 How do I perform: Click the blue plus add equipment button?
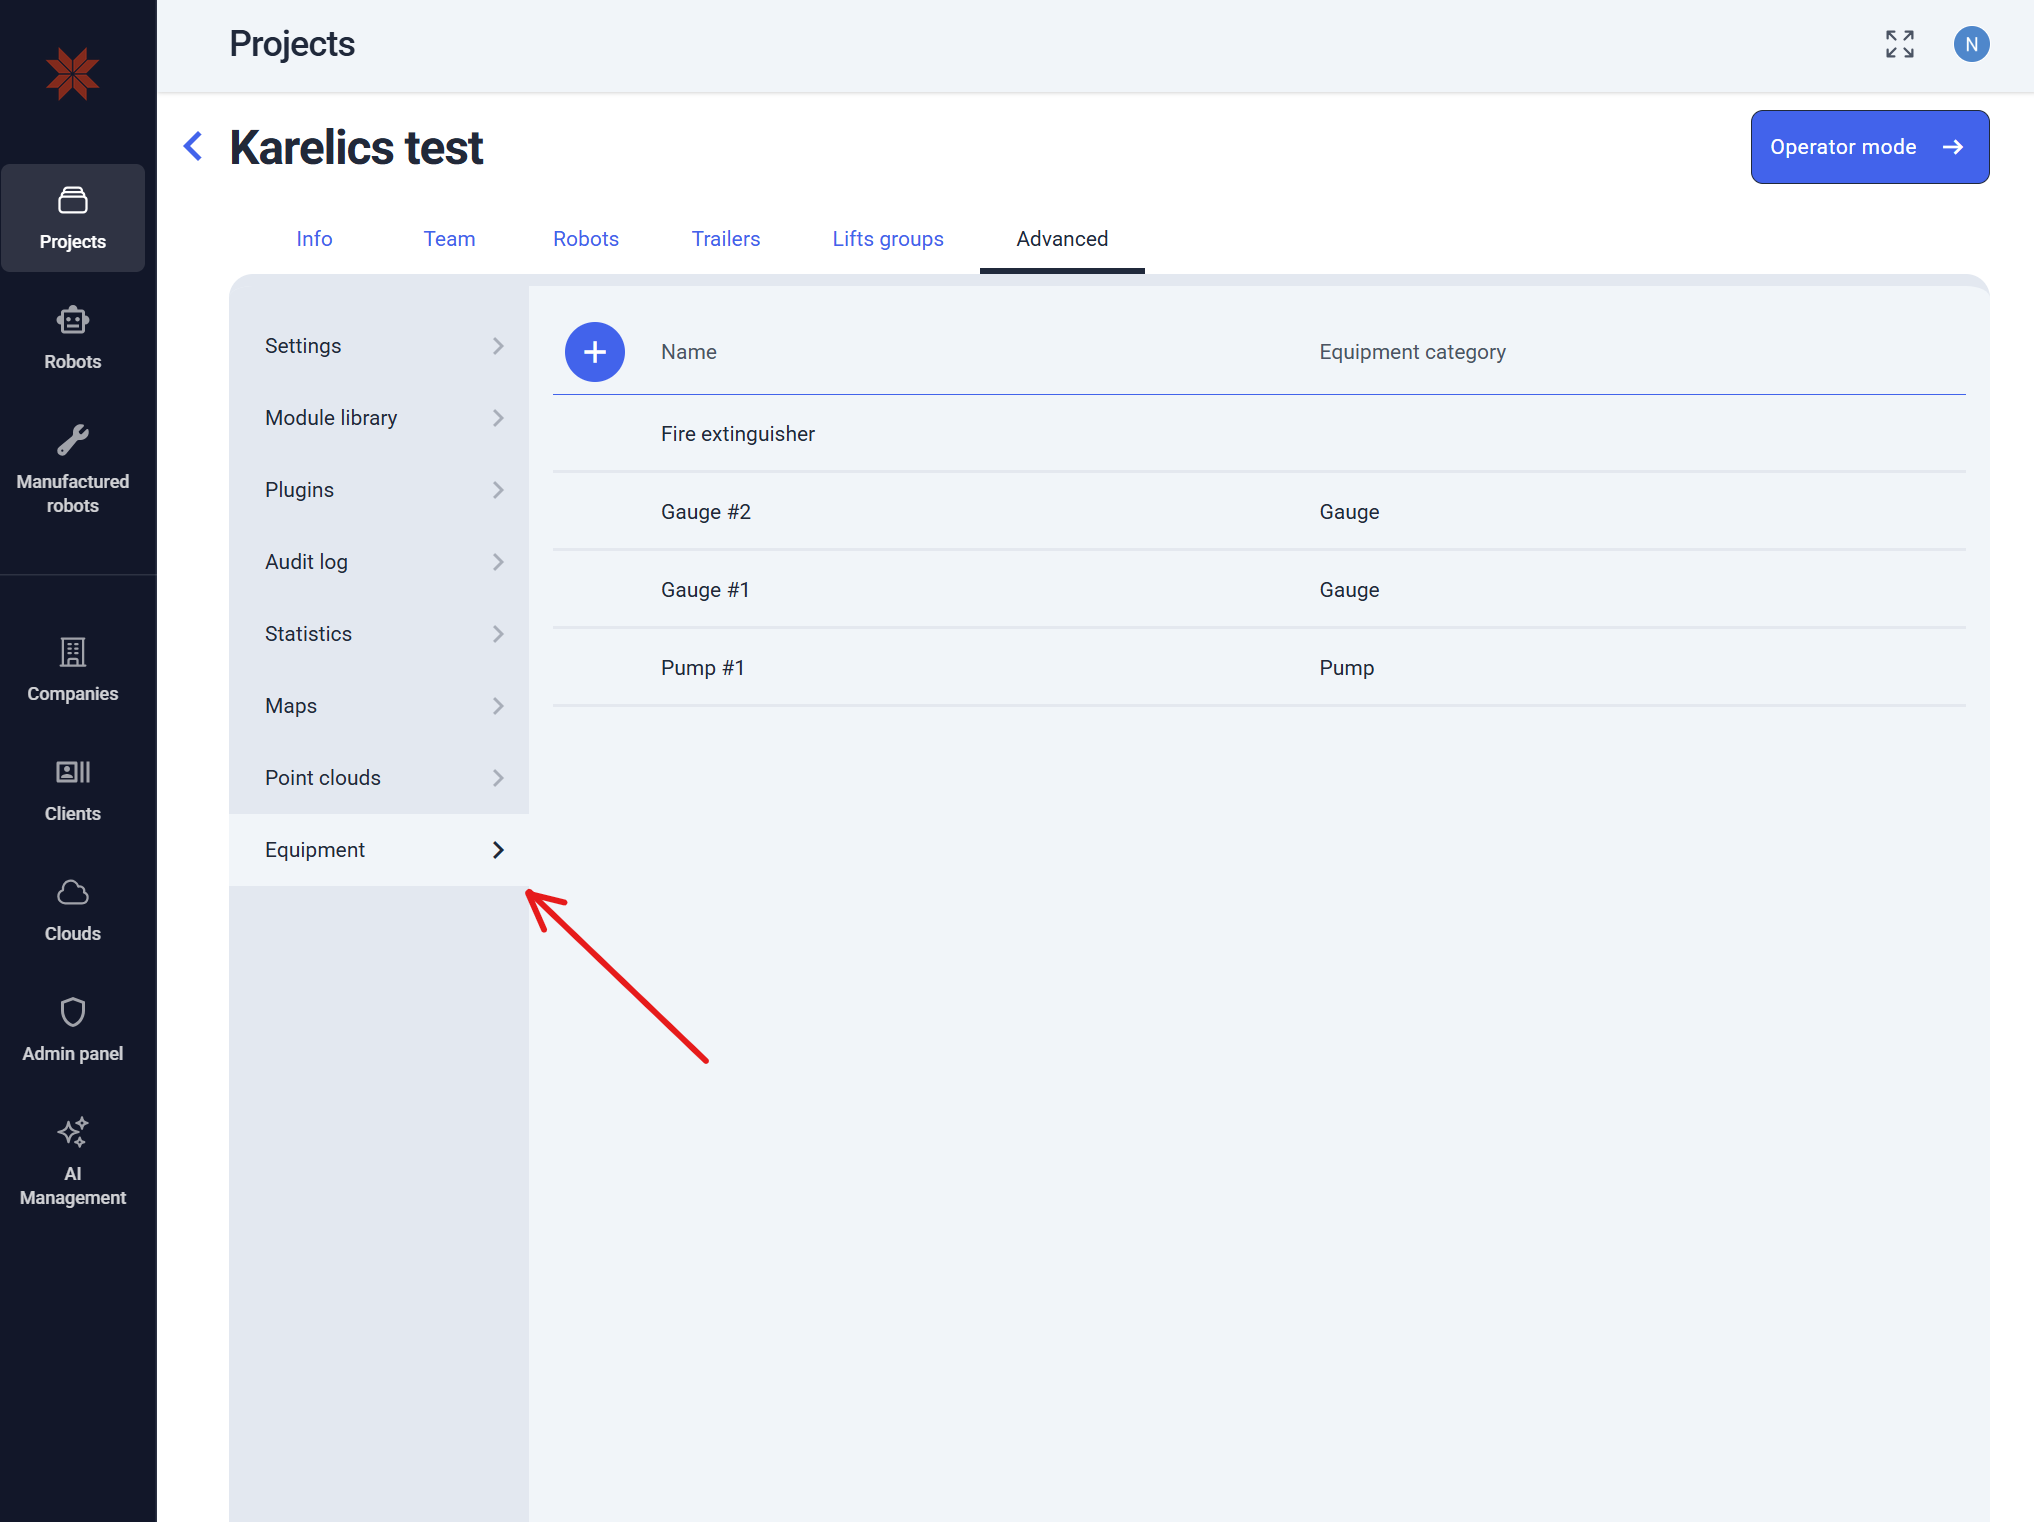(595, 352)
